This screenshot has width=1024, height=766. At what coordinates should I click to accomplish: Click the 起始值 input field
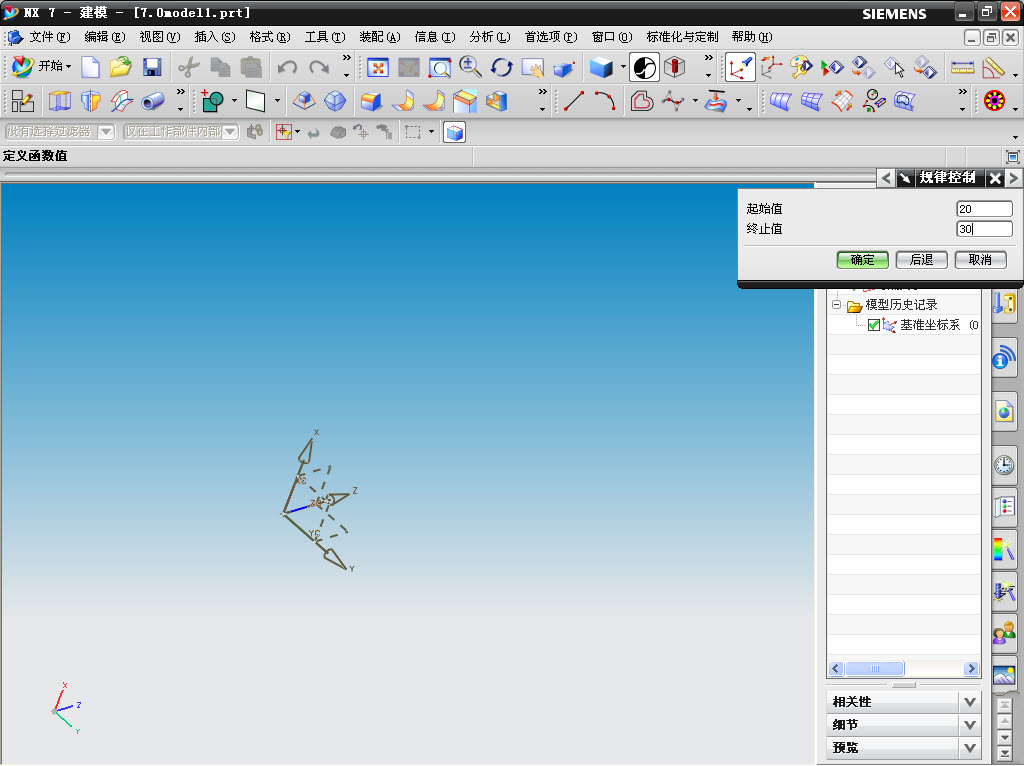coord(984,209)
